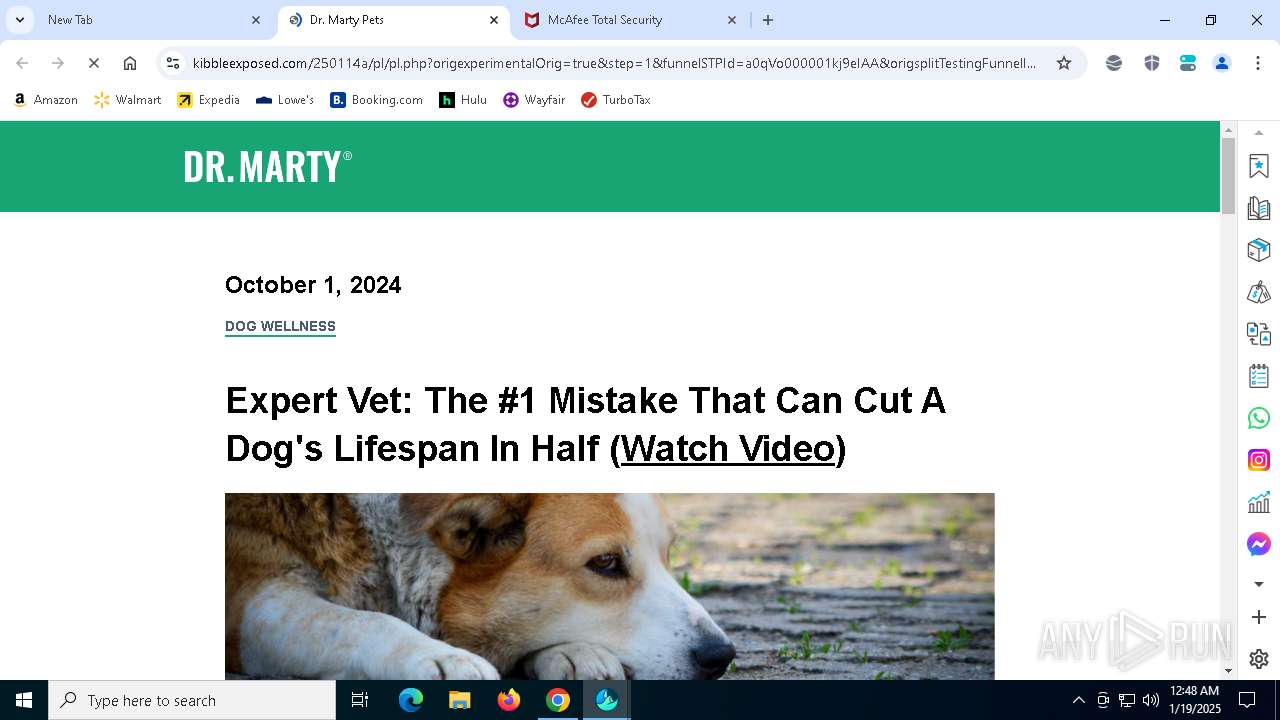Viewport: 1280px width, 720px height.
Task: Open sidebar settings gear
Action: coord(1259,659)
